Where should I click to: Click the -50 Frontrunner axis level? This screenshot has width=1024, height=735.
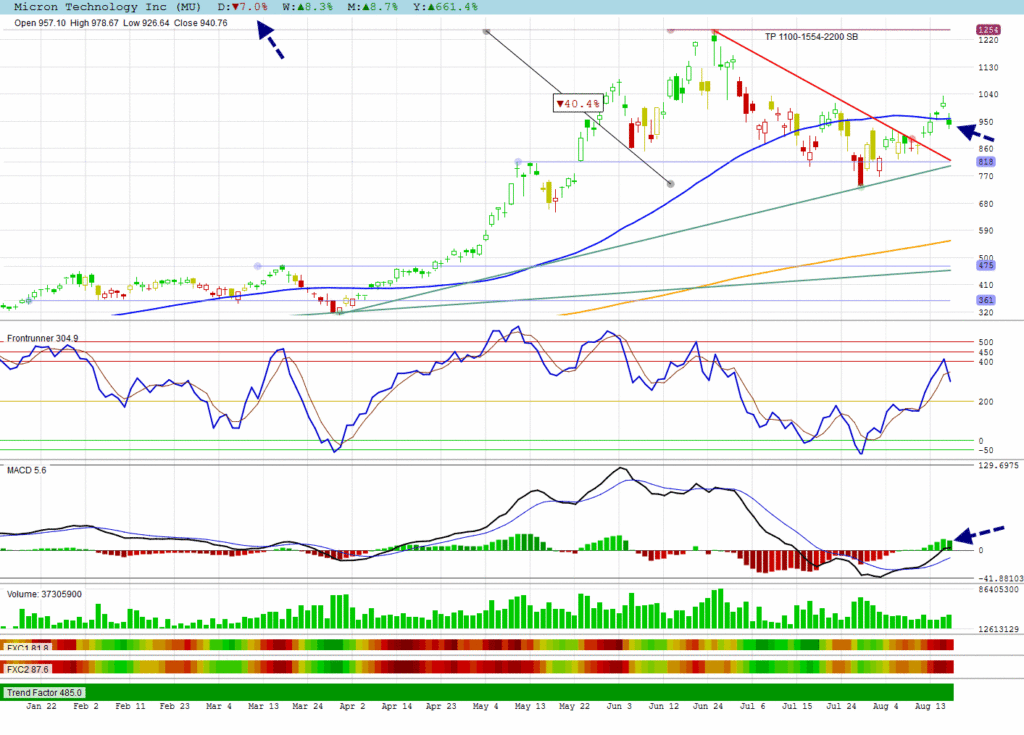(x=985, y=450)
